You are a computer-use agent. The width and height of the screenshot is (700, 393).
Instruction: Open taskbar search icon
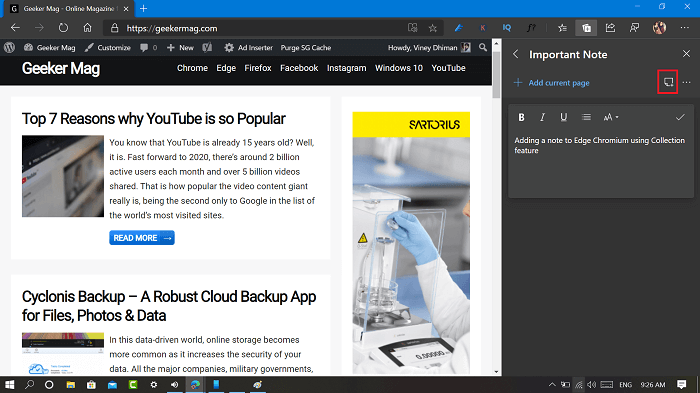(x=29, y=385)
